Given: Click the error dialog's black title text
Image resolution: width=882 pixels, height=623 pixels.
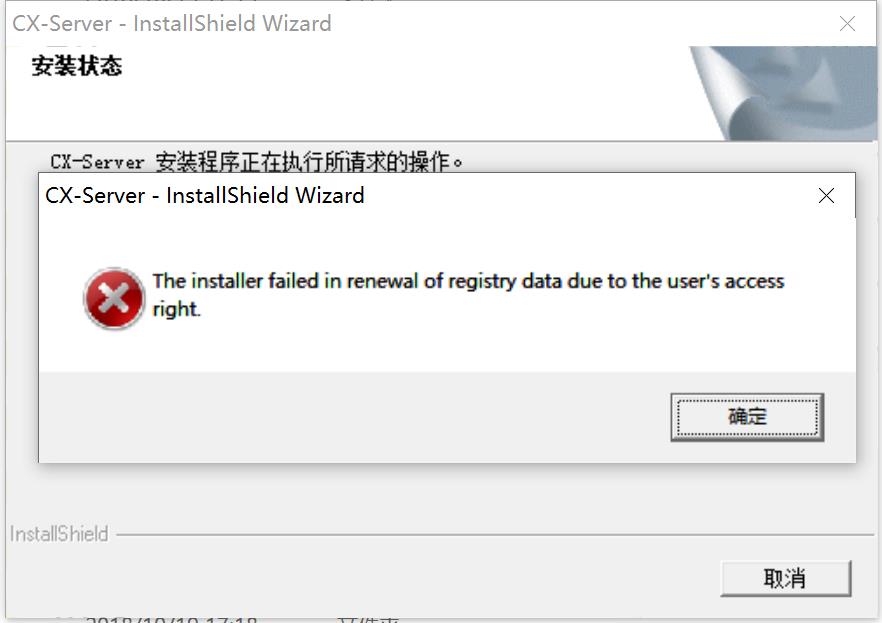Looking at the screenshot, I should click(x=205, y=196).
